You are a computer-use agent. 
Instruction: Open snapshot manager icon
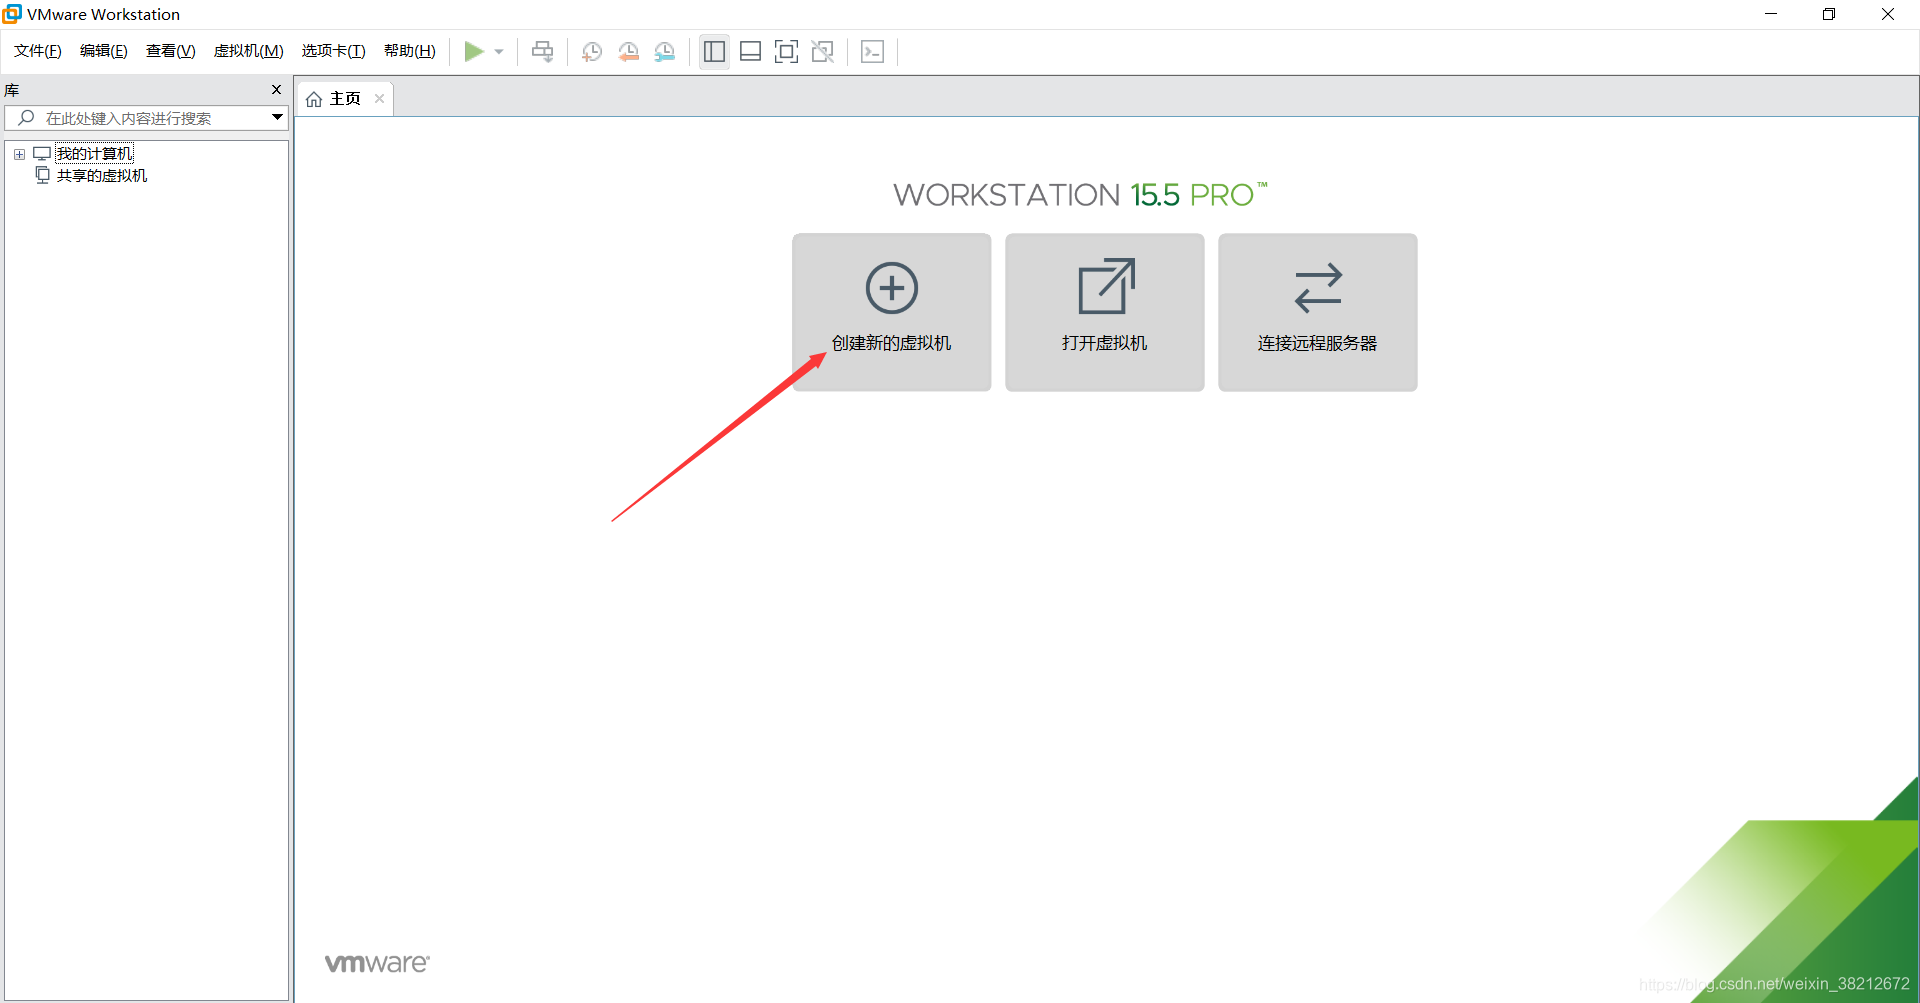click(x=665, y=52)
